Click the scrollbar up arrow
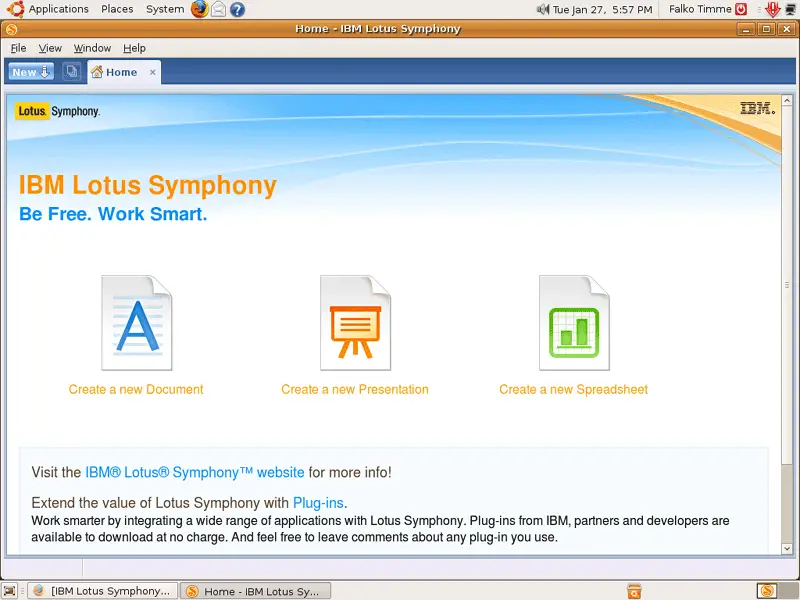The width and height of the screenshot is (800, 600). pos(787,101)
